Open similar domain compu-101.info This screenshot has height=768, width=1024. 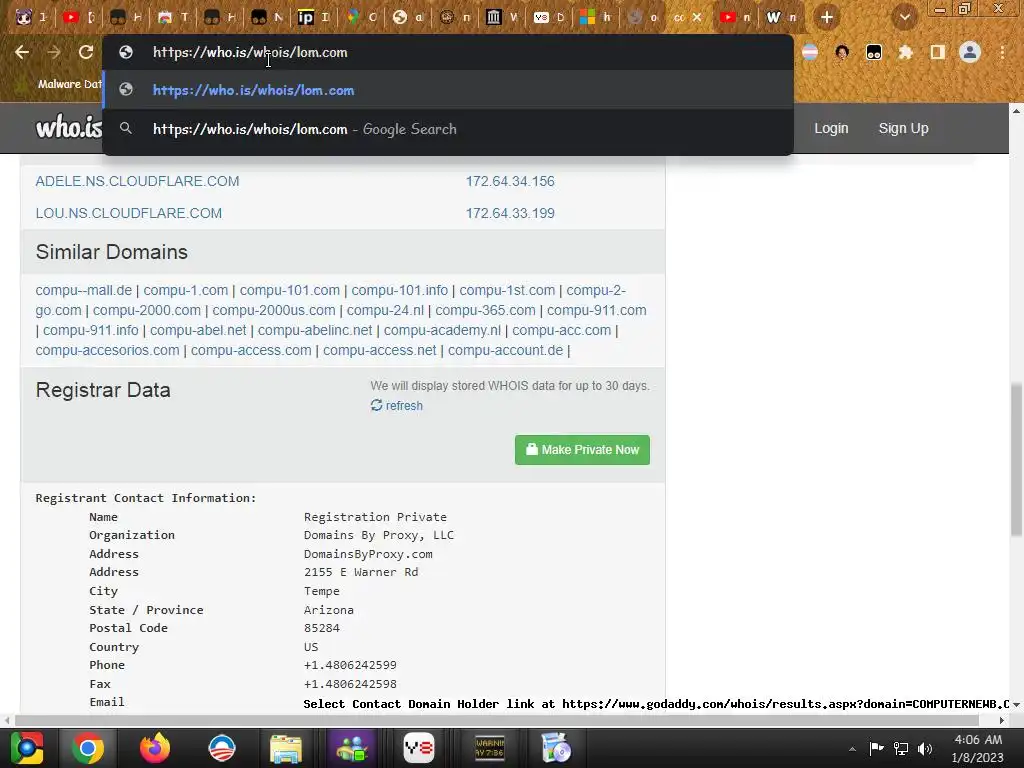[400, 290]
